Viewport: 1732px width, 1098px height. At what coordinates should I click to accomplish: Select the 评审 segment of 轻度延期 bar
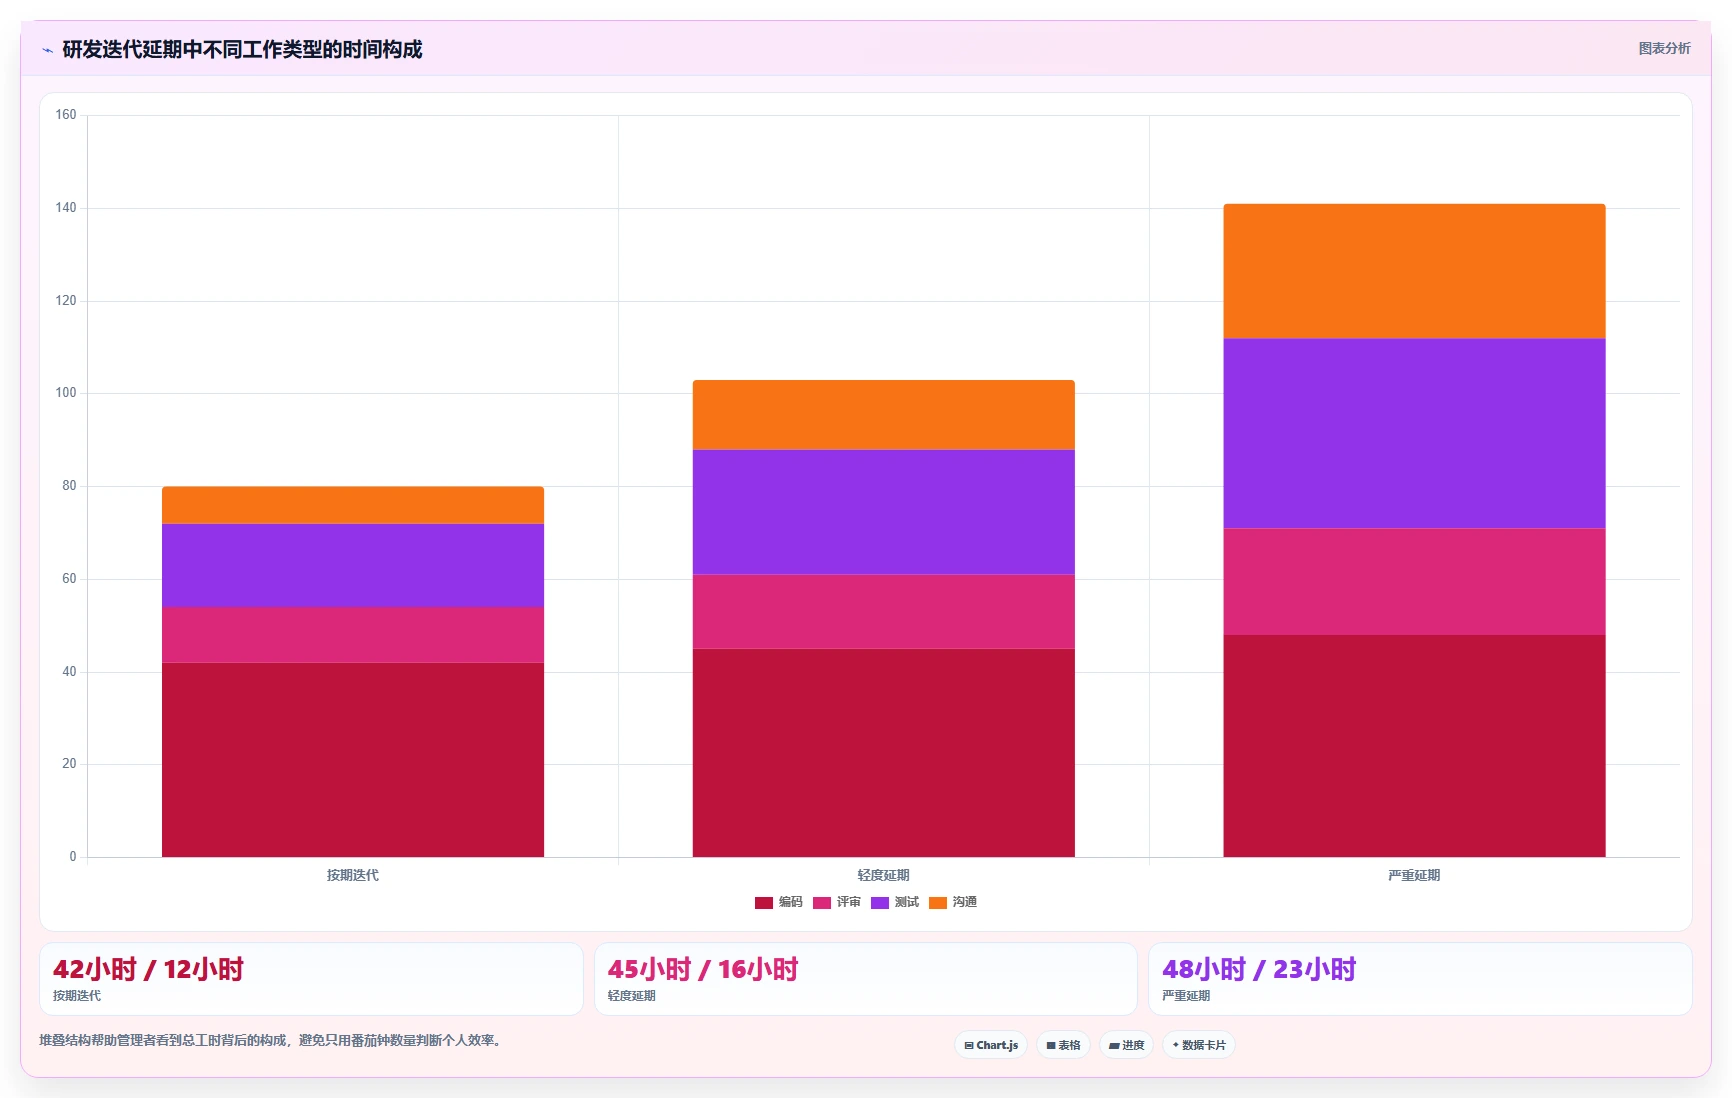884,612
